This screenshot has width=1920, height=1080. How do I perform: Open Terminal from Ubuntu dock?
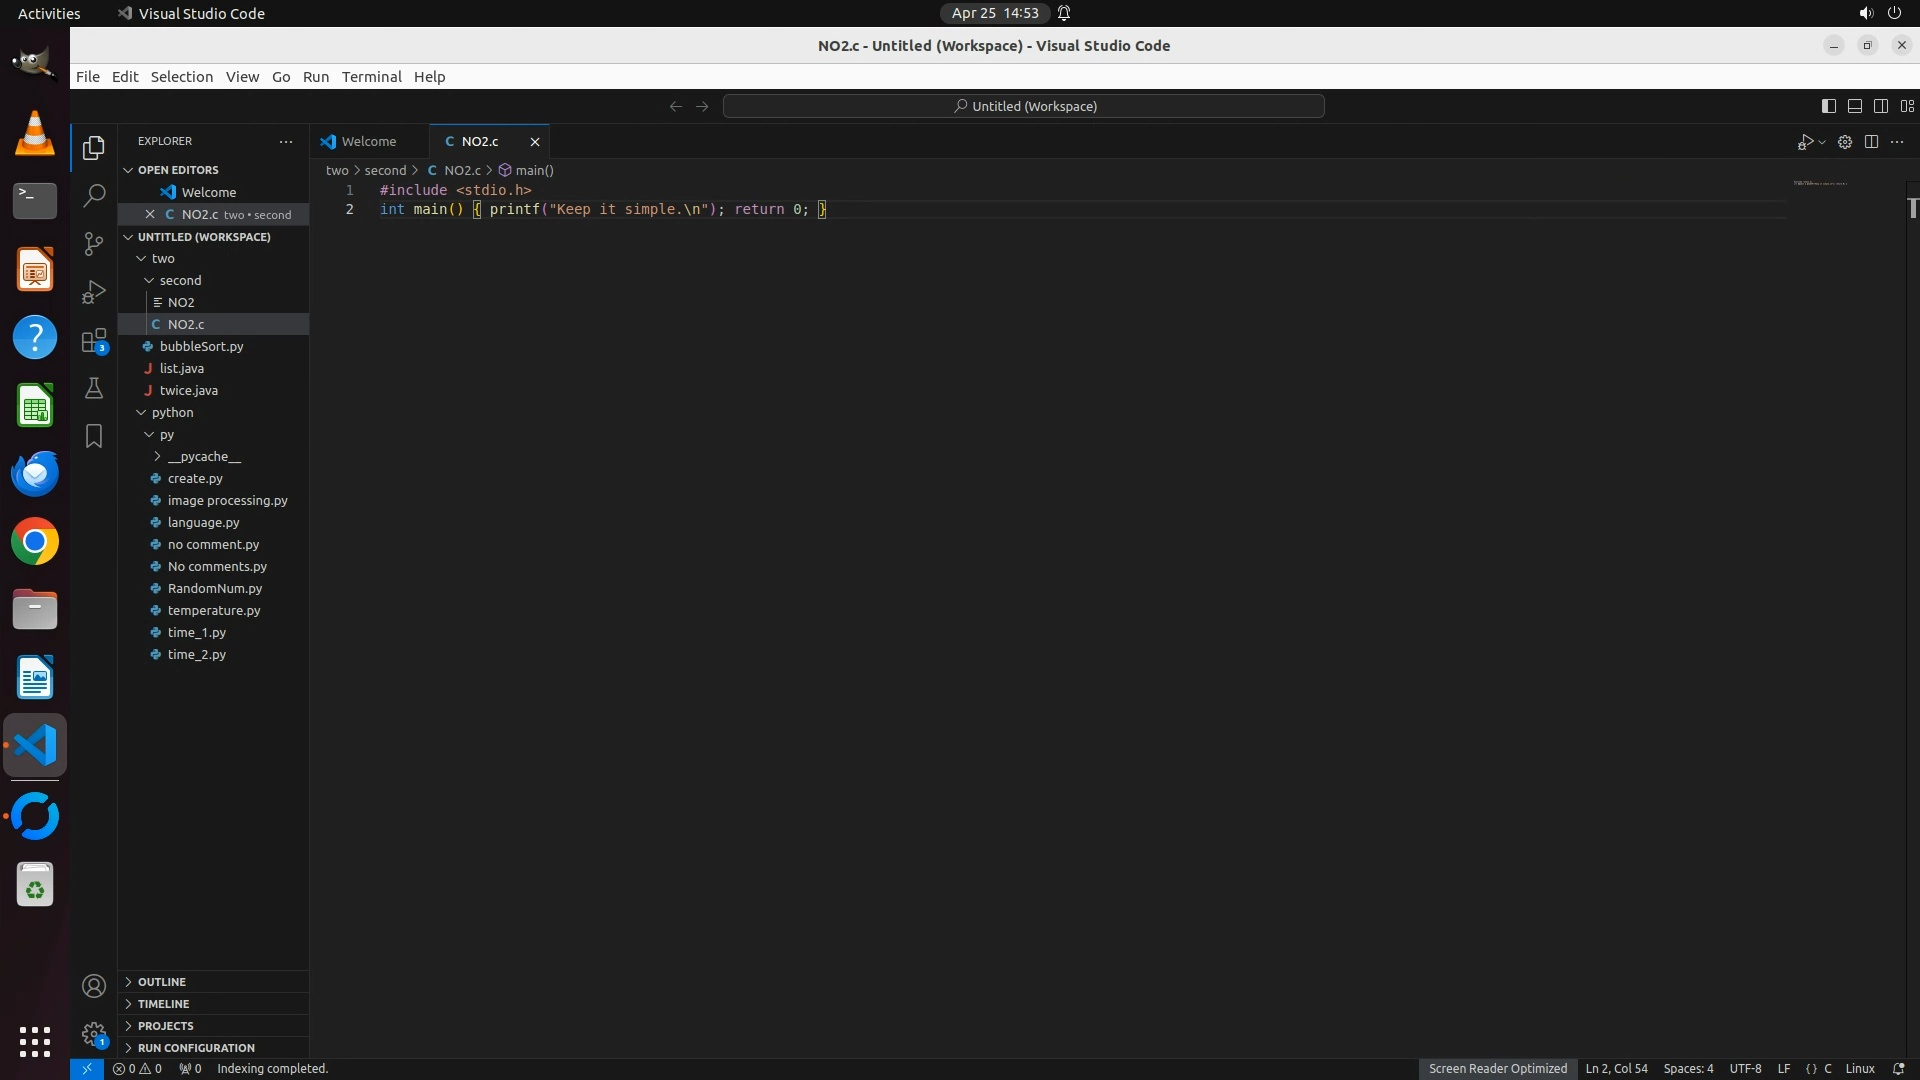click(x=35, y=201)
